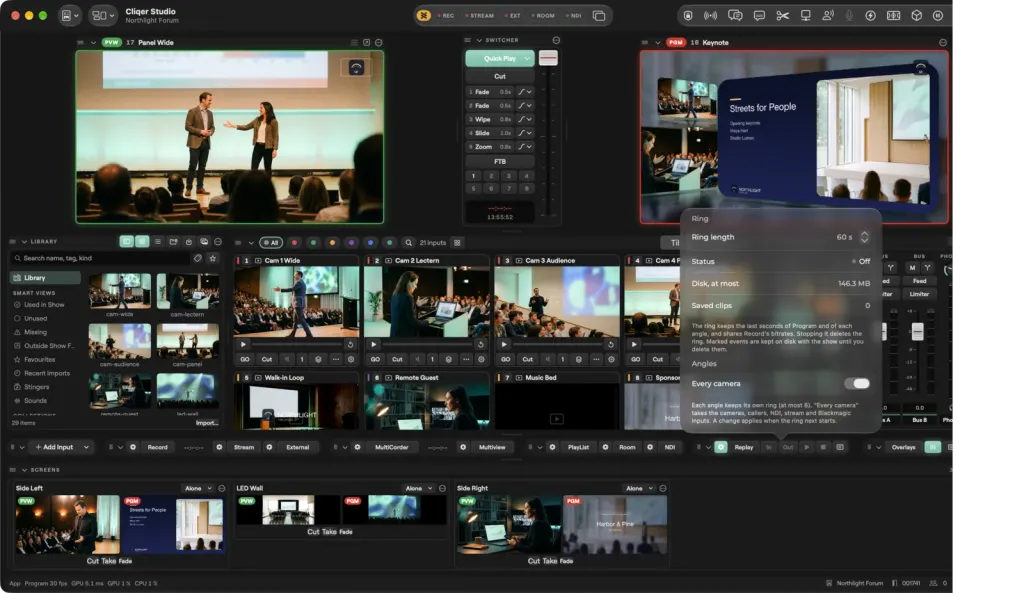Toggle Bus B mute M button

click(912, 268)
